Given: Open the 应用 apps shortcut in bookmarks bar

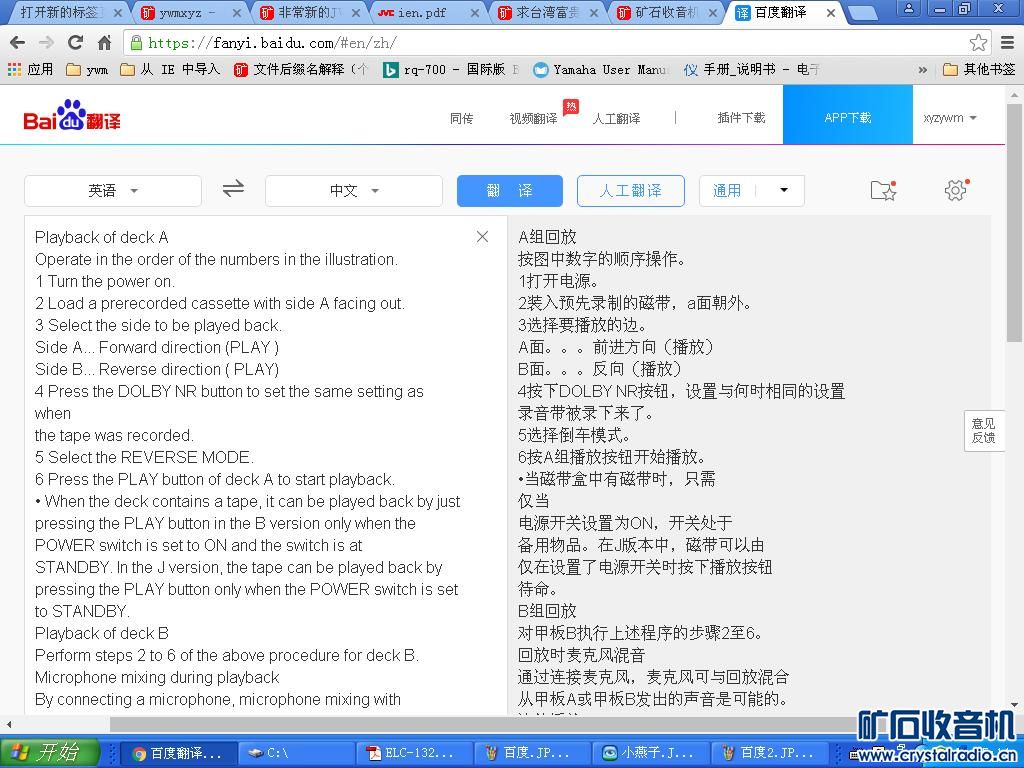Looking at the screenshot, I should pos(31,69).
